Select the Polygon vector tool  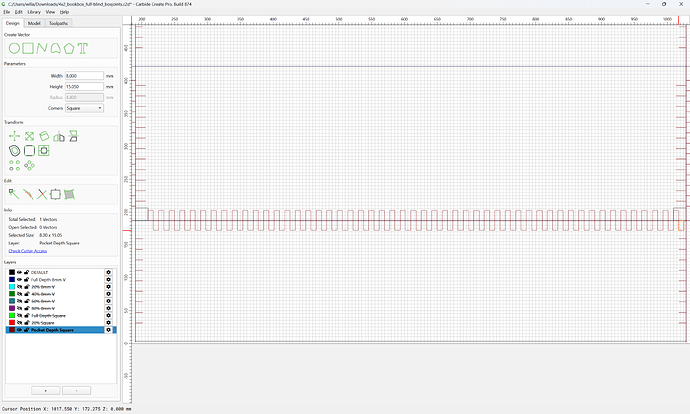coord(69,48)
